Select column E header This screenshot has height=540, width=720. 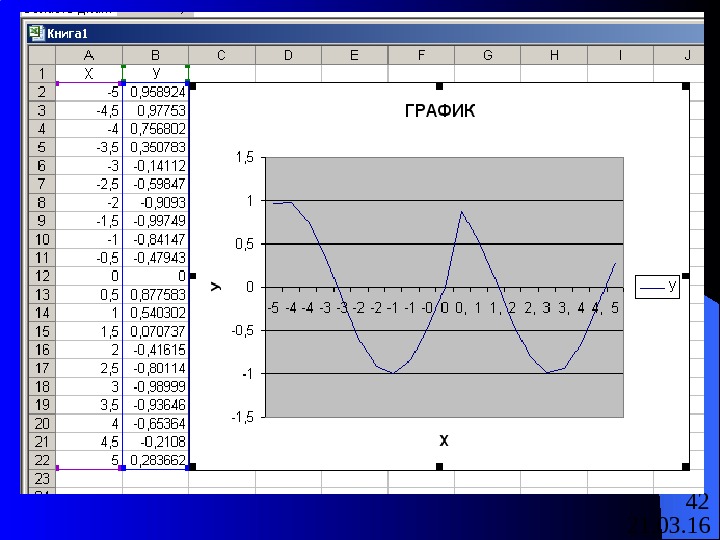(354, 56)
